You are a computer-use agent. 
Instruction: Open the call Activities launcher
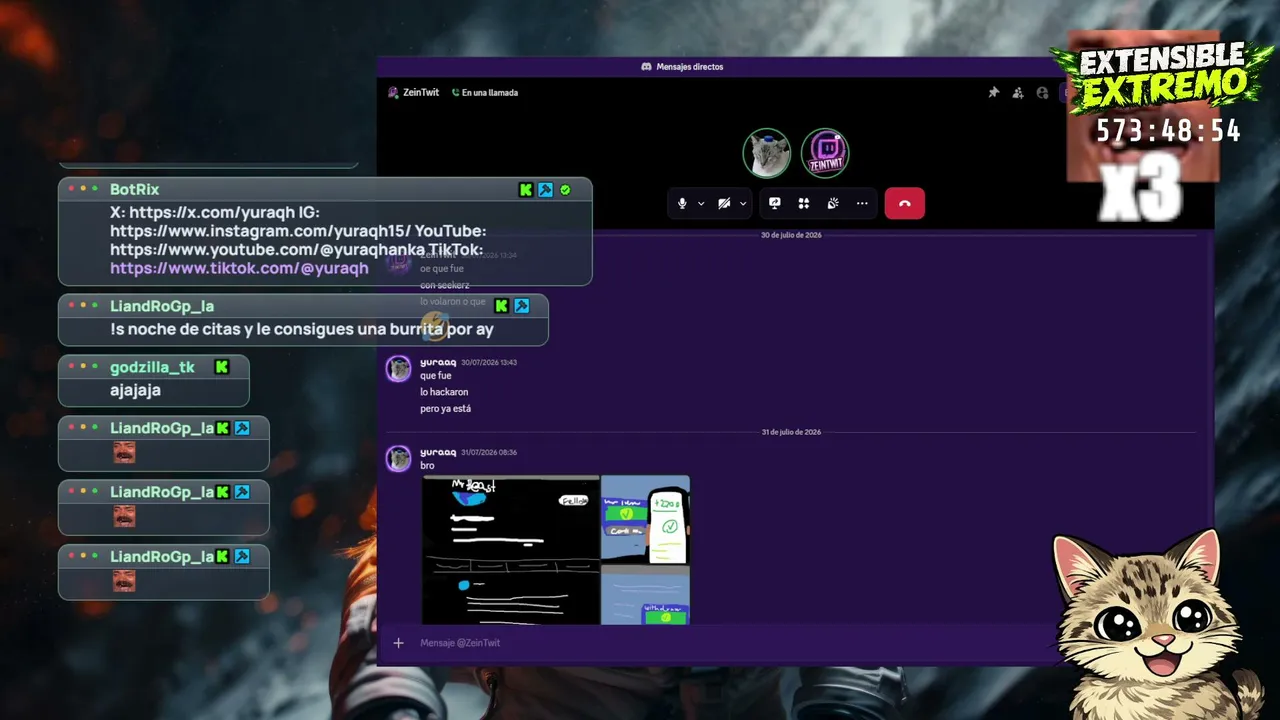(803, 203)
